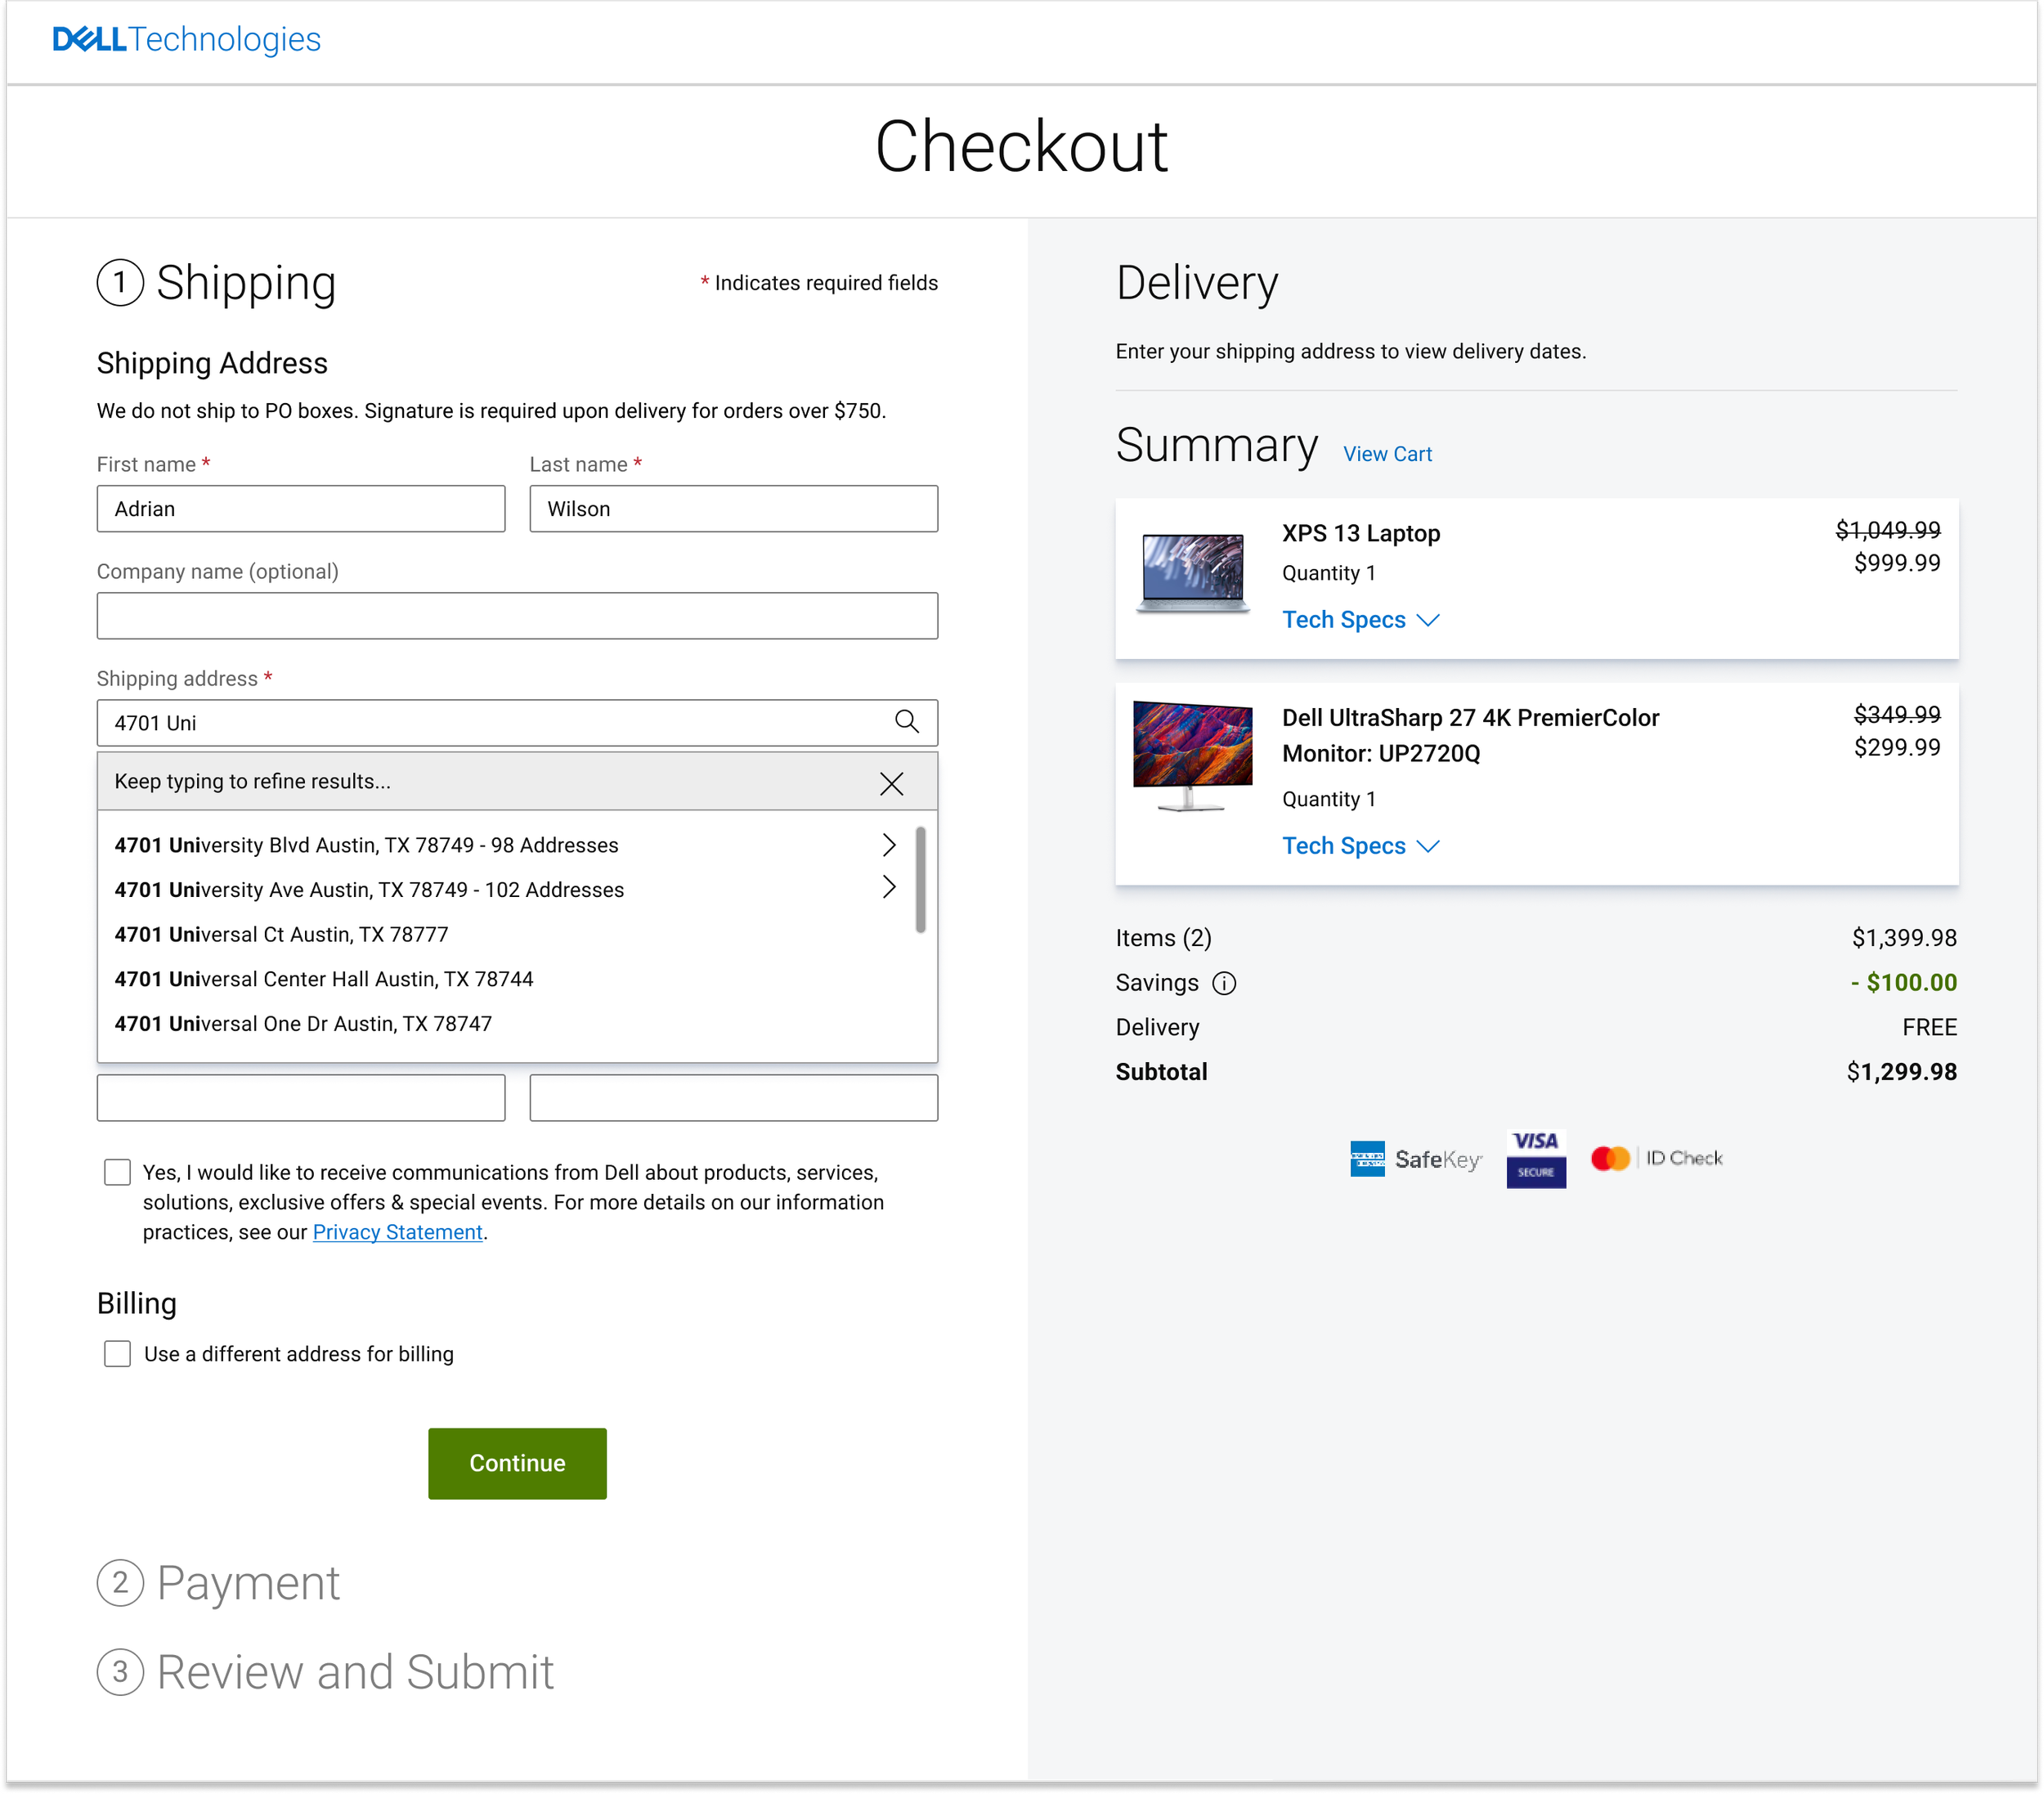This screenshot has height=1794, width=2044.
Task: Close the address suggestions dropdown
Action: pyautogui.click(x=891, y=783)
